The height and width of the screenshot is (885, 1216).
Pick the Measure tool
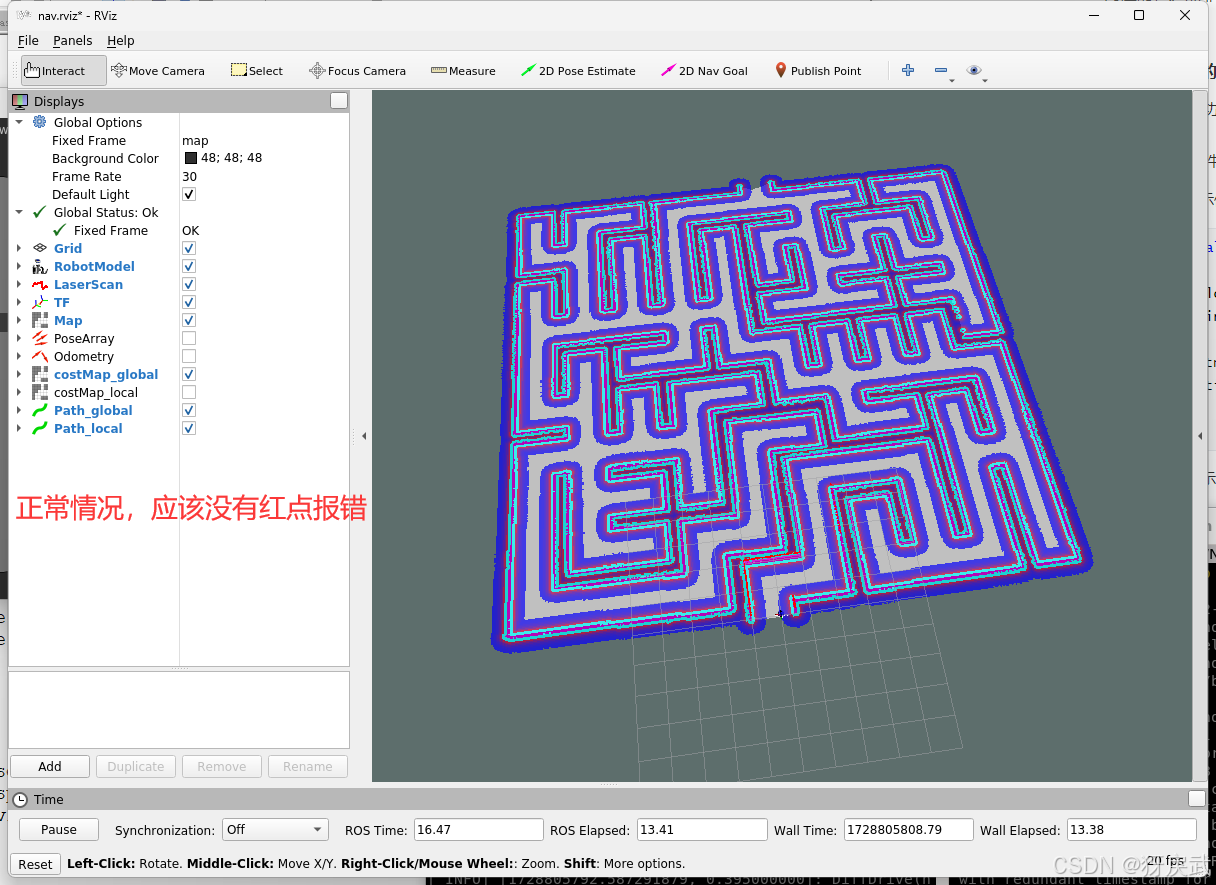click(x=463, y=70)
